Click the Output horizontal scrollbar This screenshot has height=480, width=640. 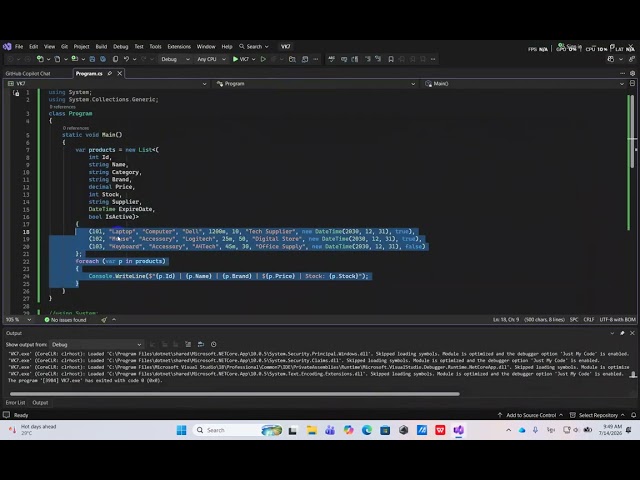pyautogui.click(x=235, y=394)
